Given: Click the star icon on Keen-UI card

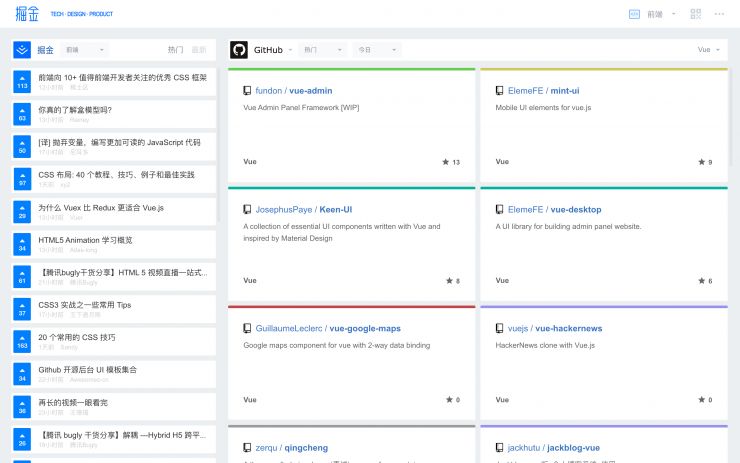Looking at the screenshot, I should pos(449,281).
